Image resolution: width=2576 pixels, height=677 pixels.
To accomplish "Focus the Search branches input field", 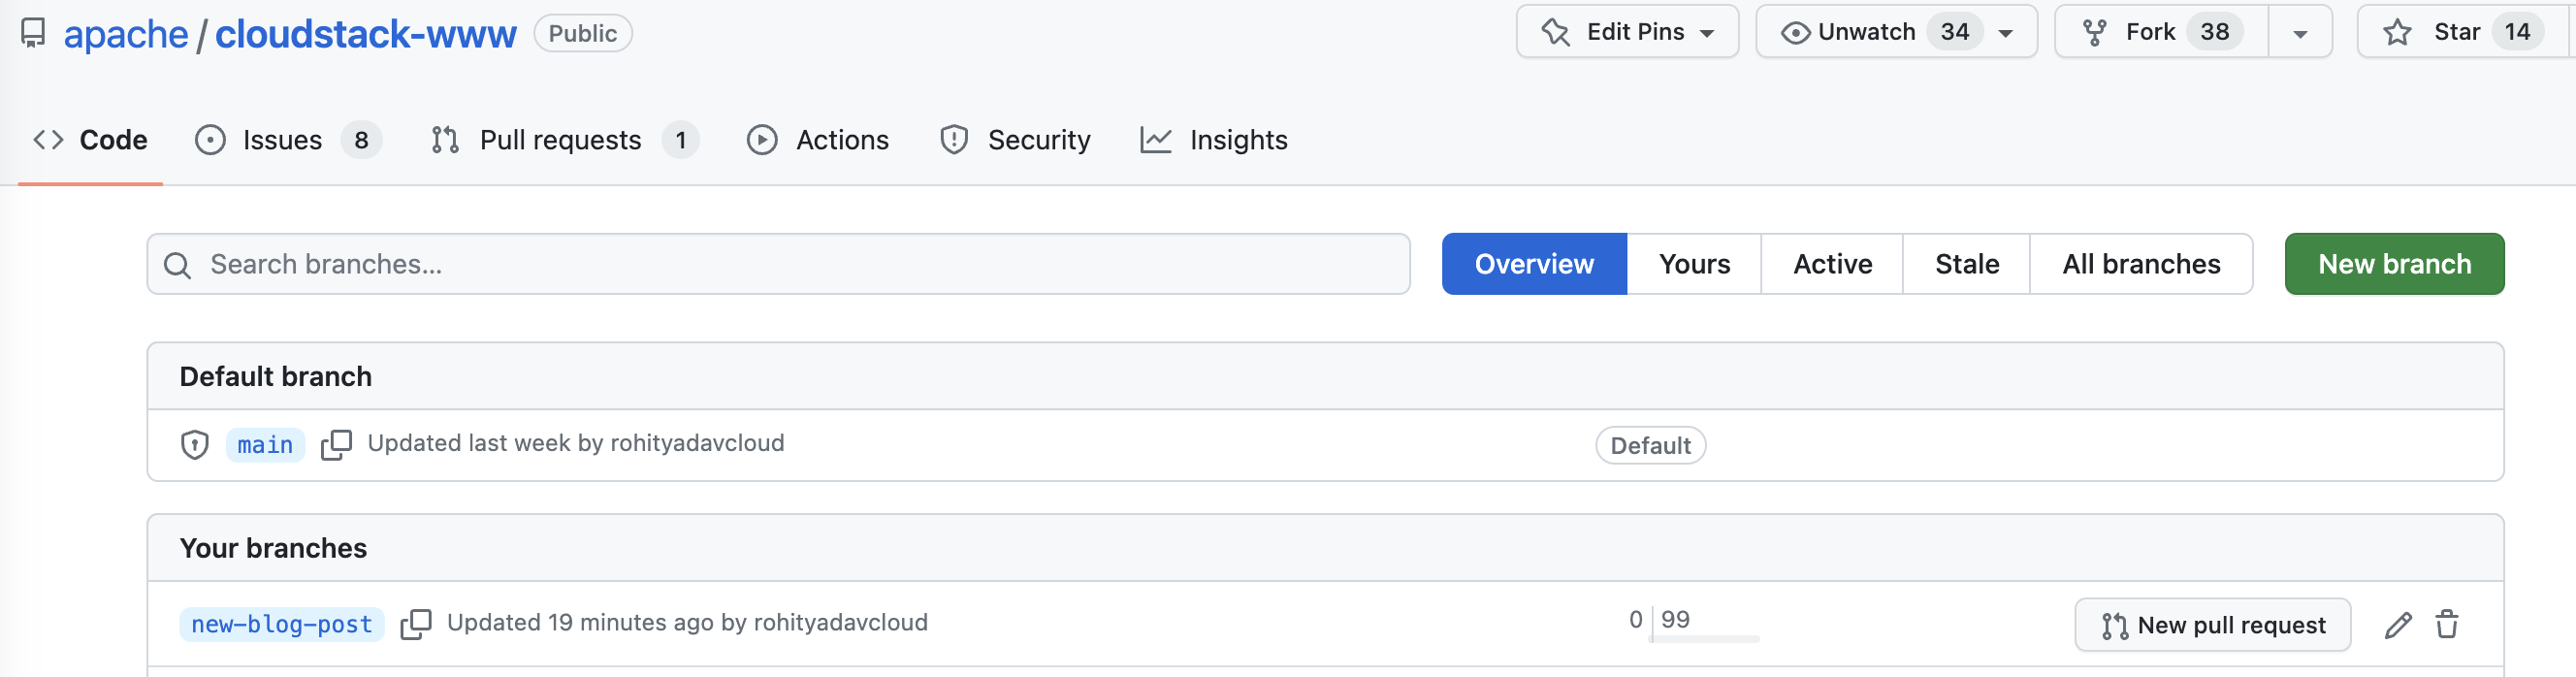I will (778, 264).
